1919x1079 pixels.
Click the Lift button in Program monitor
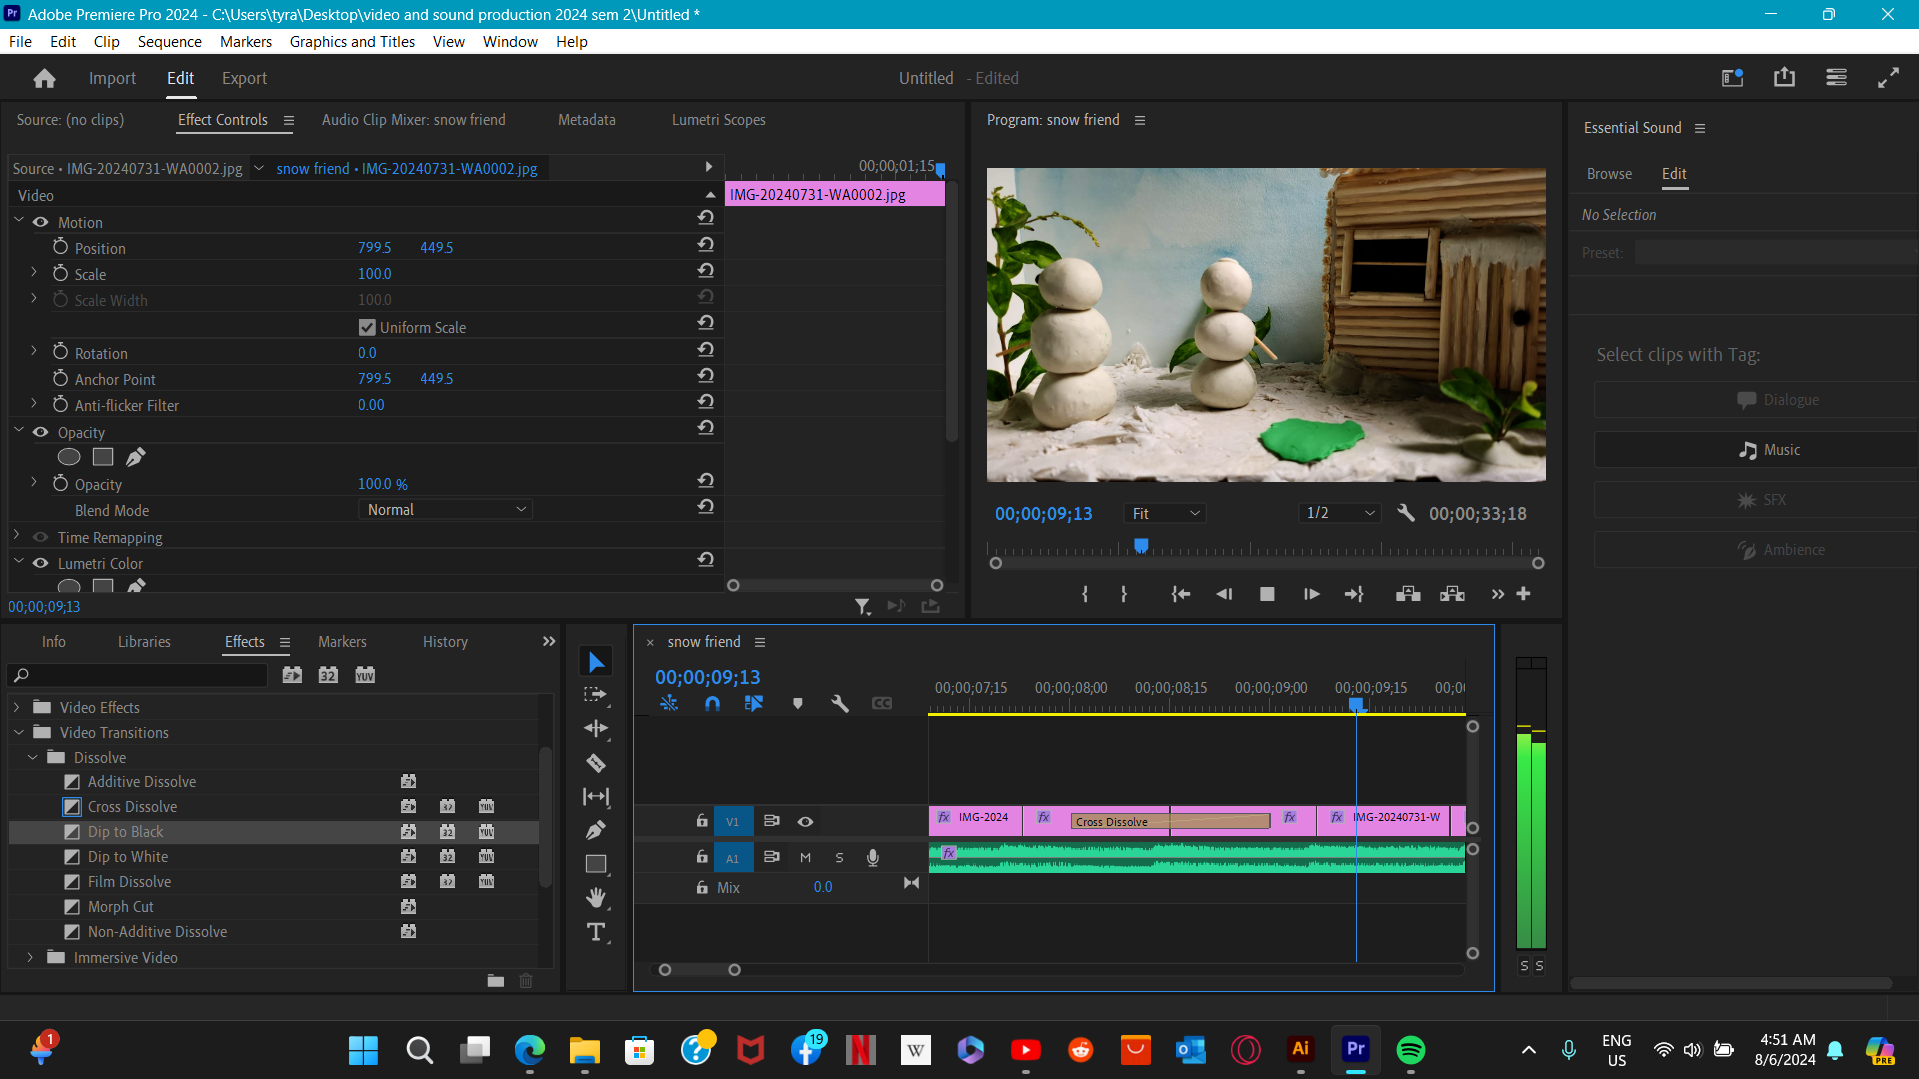[1408, 594]
